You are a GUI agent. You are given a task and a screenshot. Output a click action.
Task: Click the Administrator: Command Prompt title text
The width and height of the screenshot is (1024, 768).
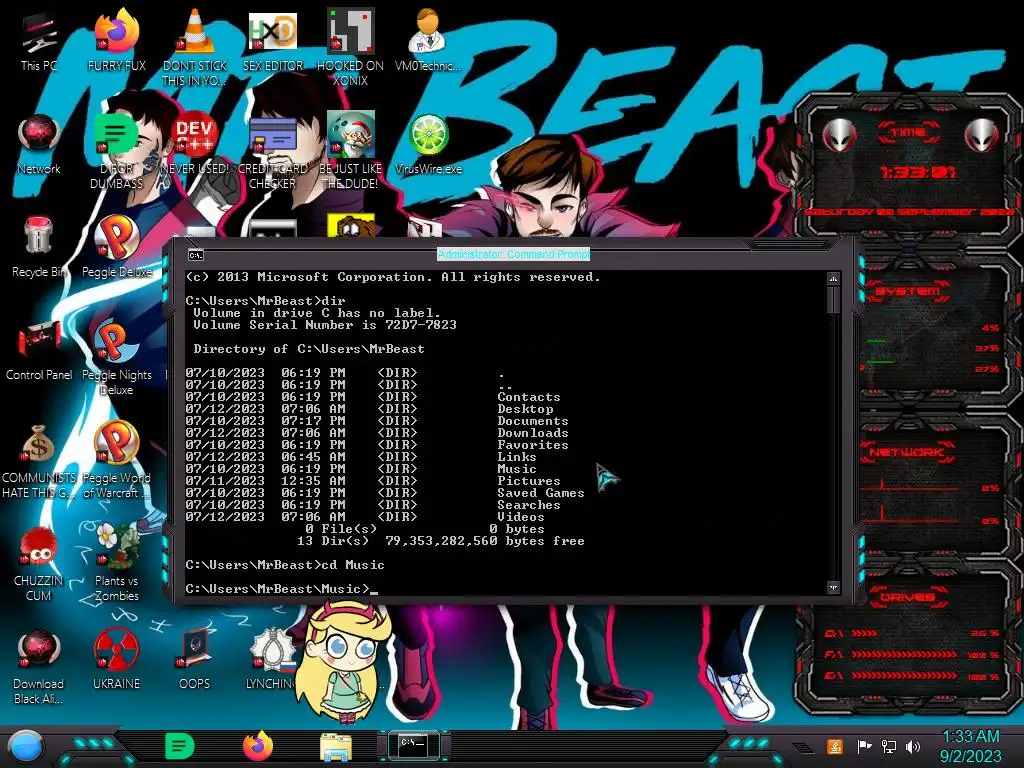(513, 254)
